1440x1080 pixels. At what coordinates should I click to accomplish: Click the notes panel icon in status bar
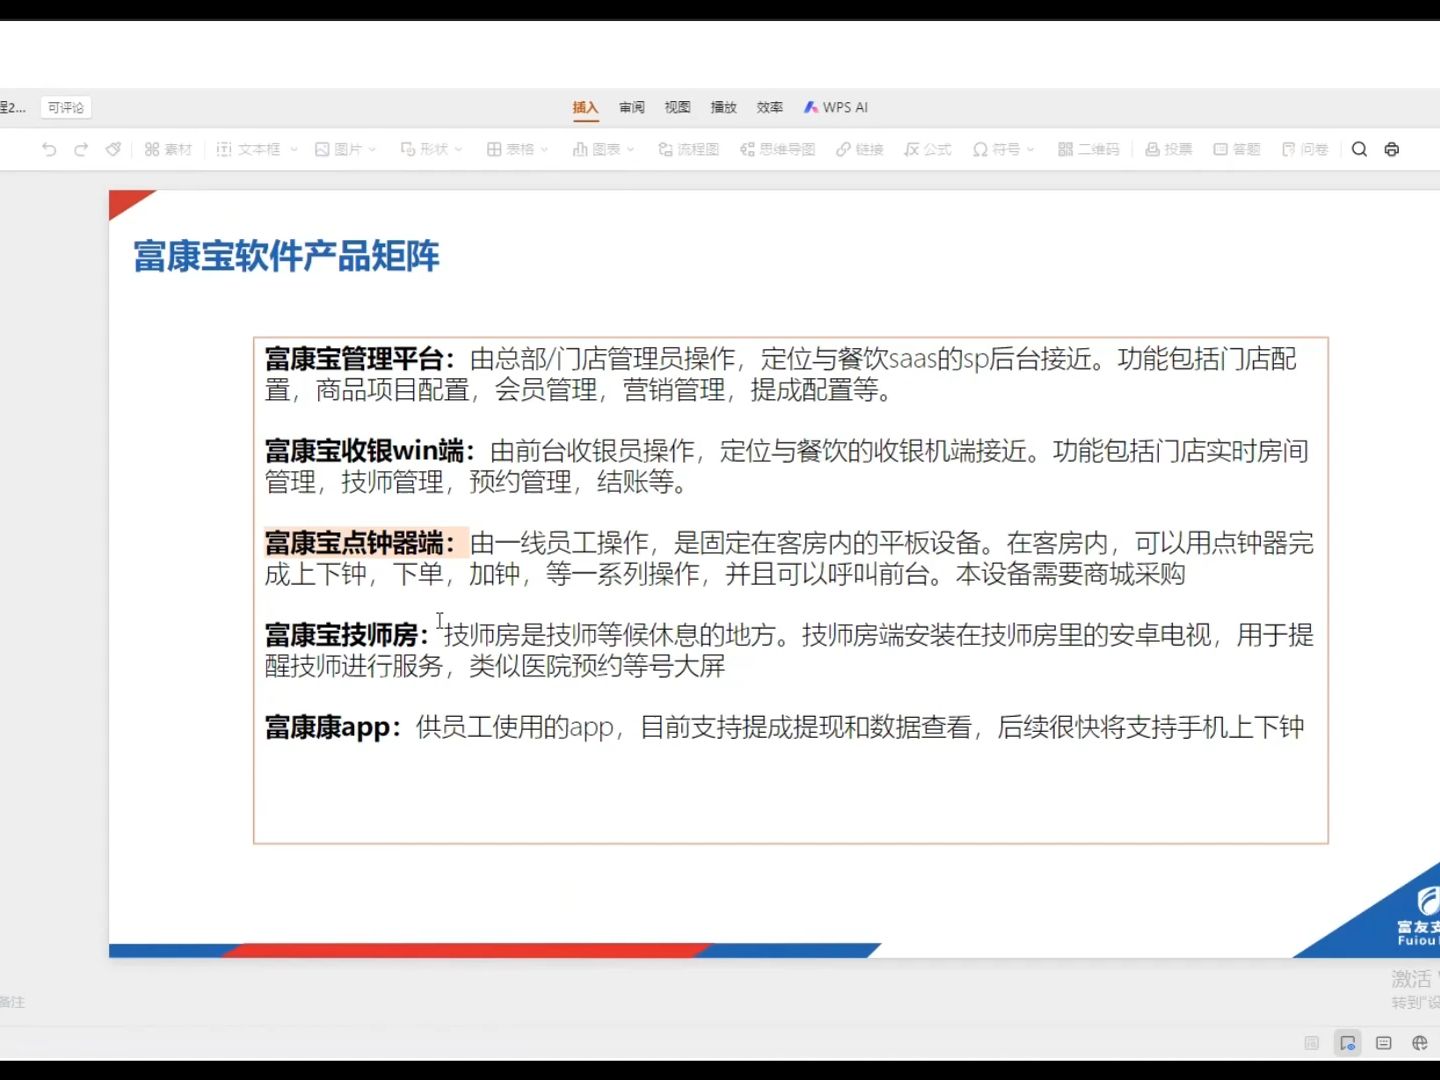[1383, 1043]
